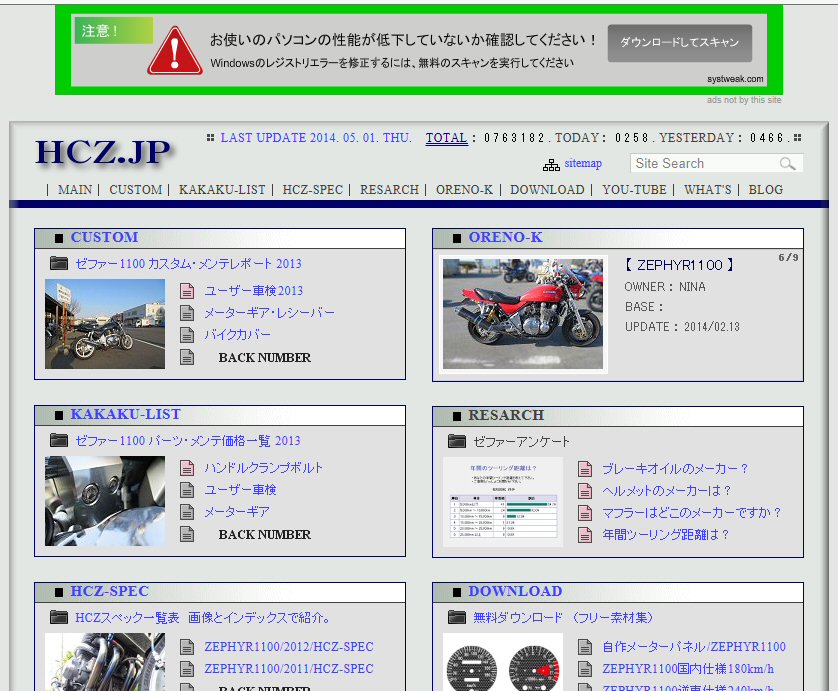Open RESARCH in the navigation bar
Screen dimensions: 838x691
[x=390, y=190]
